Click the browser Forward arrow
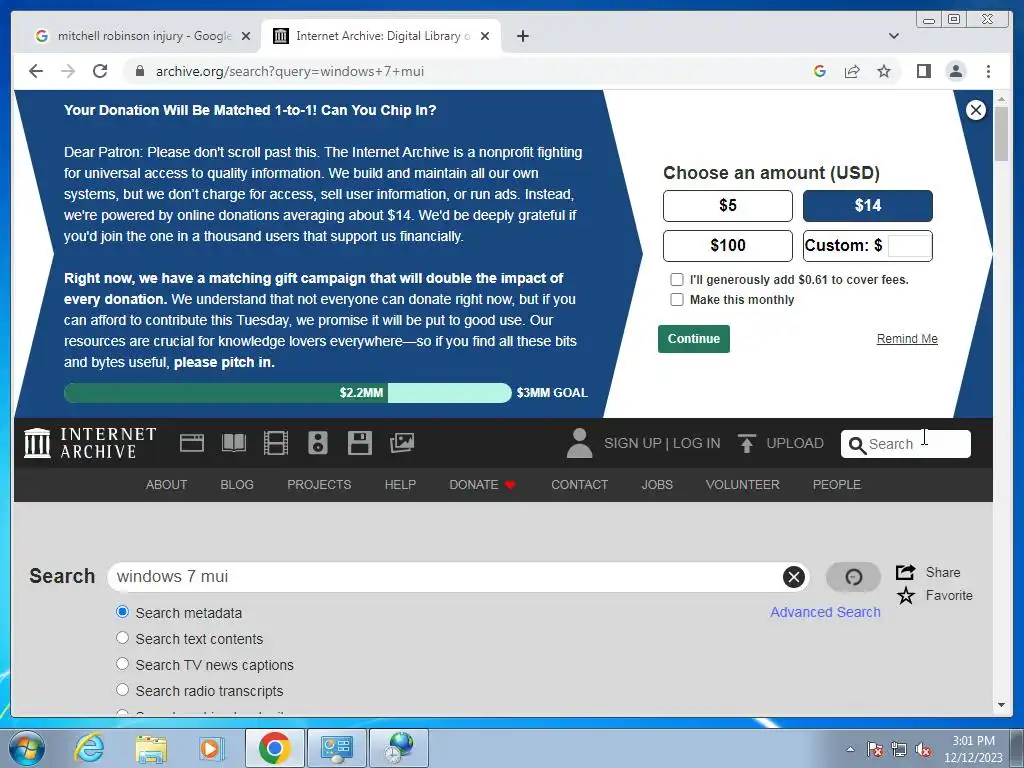This screenshot has width=1024, height=768. (68, 71)
